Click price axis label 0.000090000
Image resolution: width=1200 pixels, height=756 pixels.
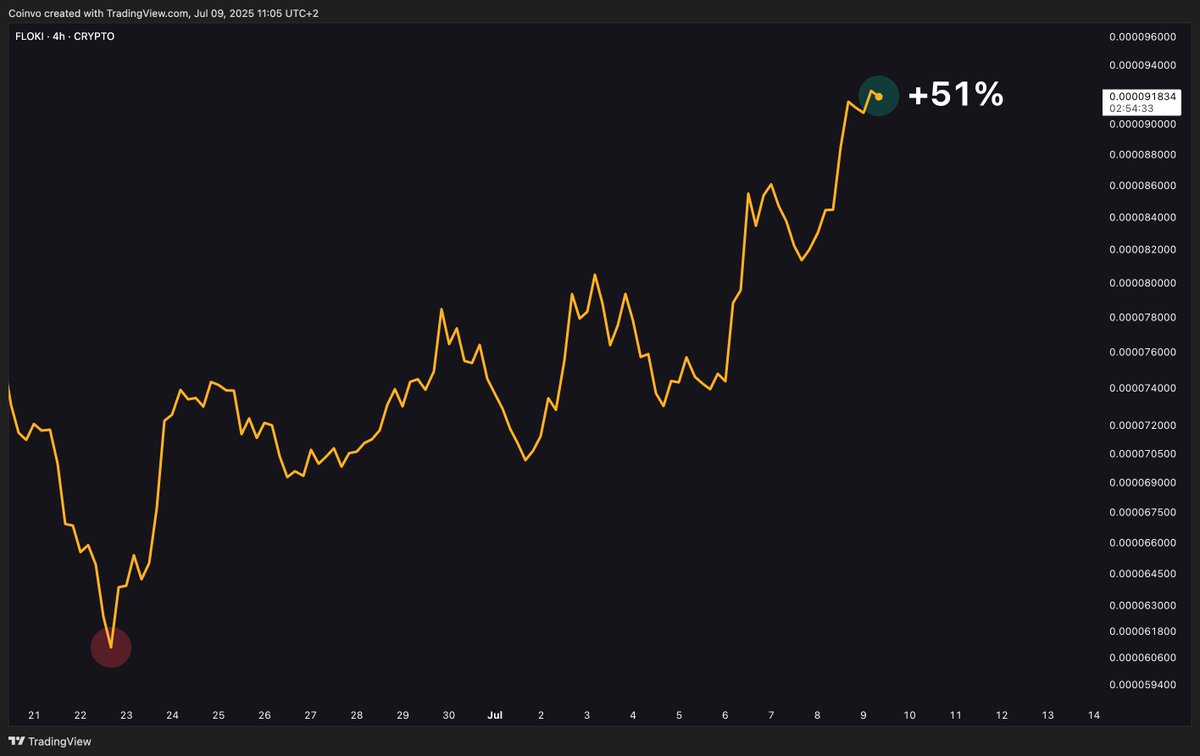(1145, 125)
